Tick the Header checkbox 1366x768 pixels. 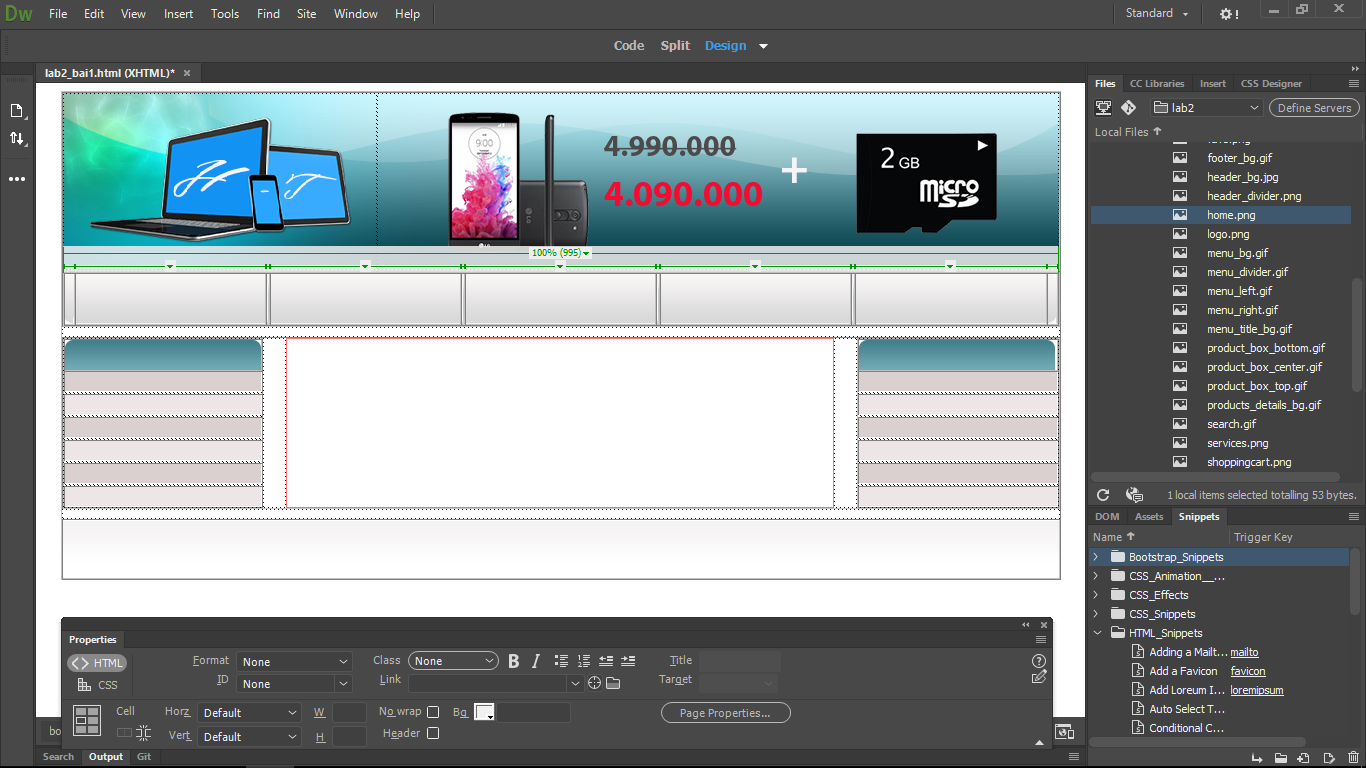pos(433,733)
